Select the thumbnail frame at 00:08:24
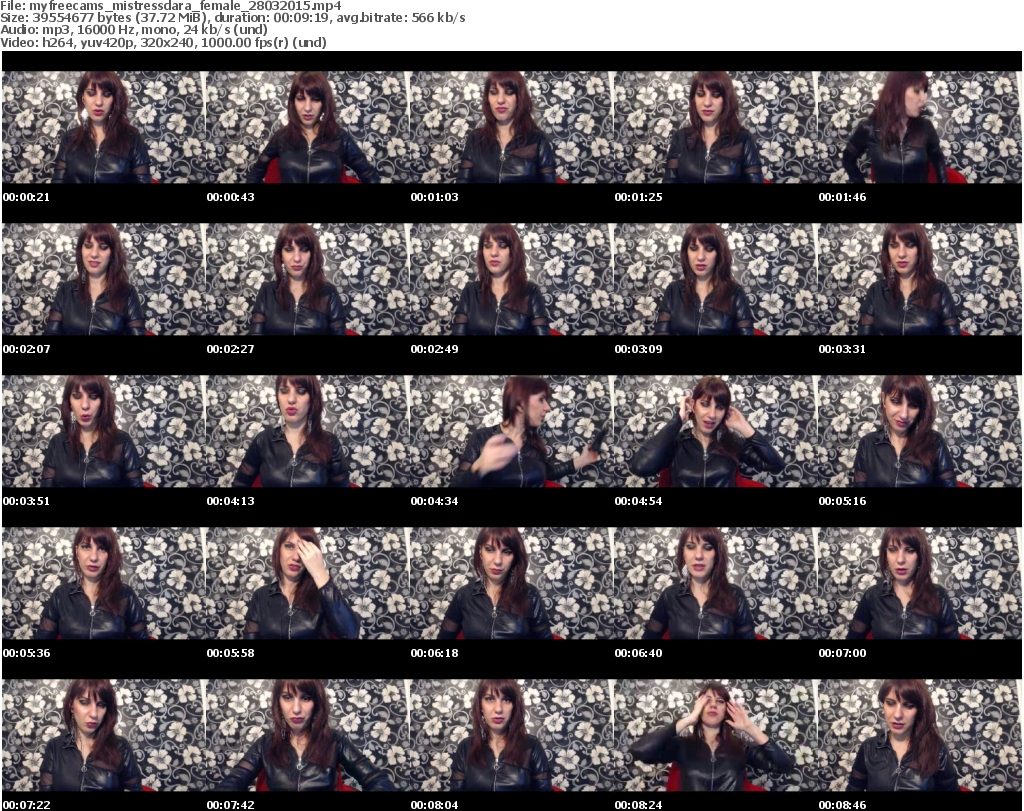 click(x=716, y=736)
